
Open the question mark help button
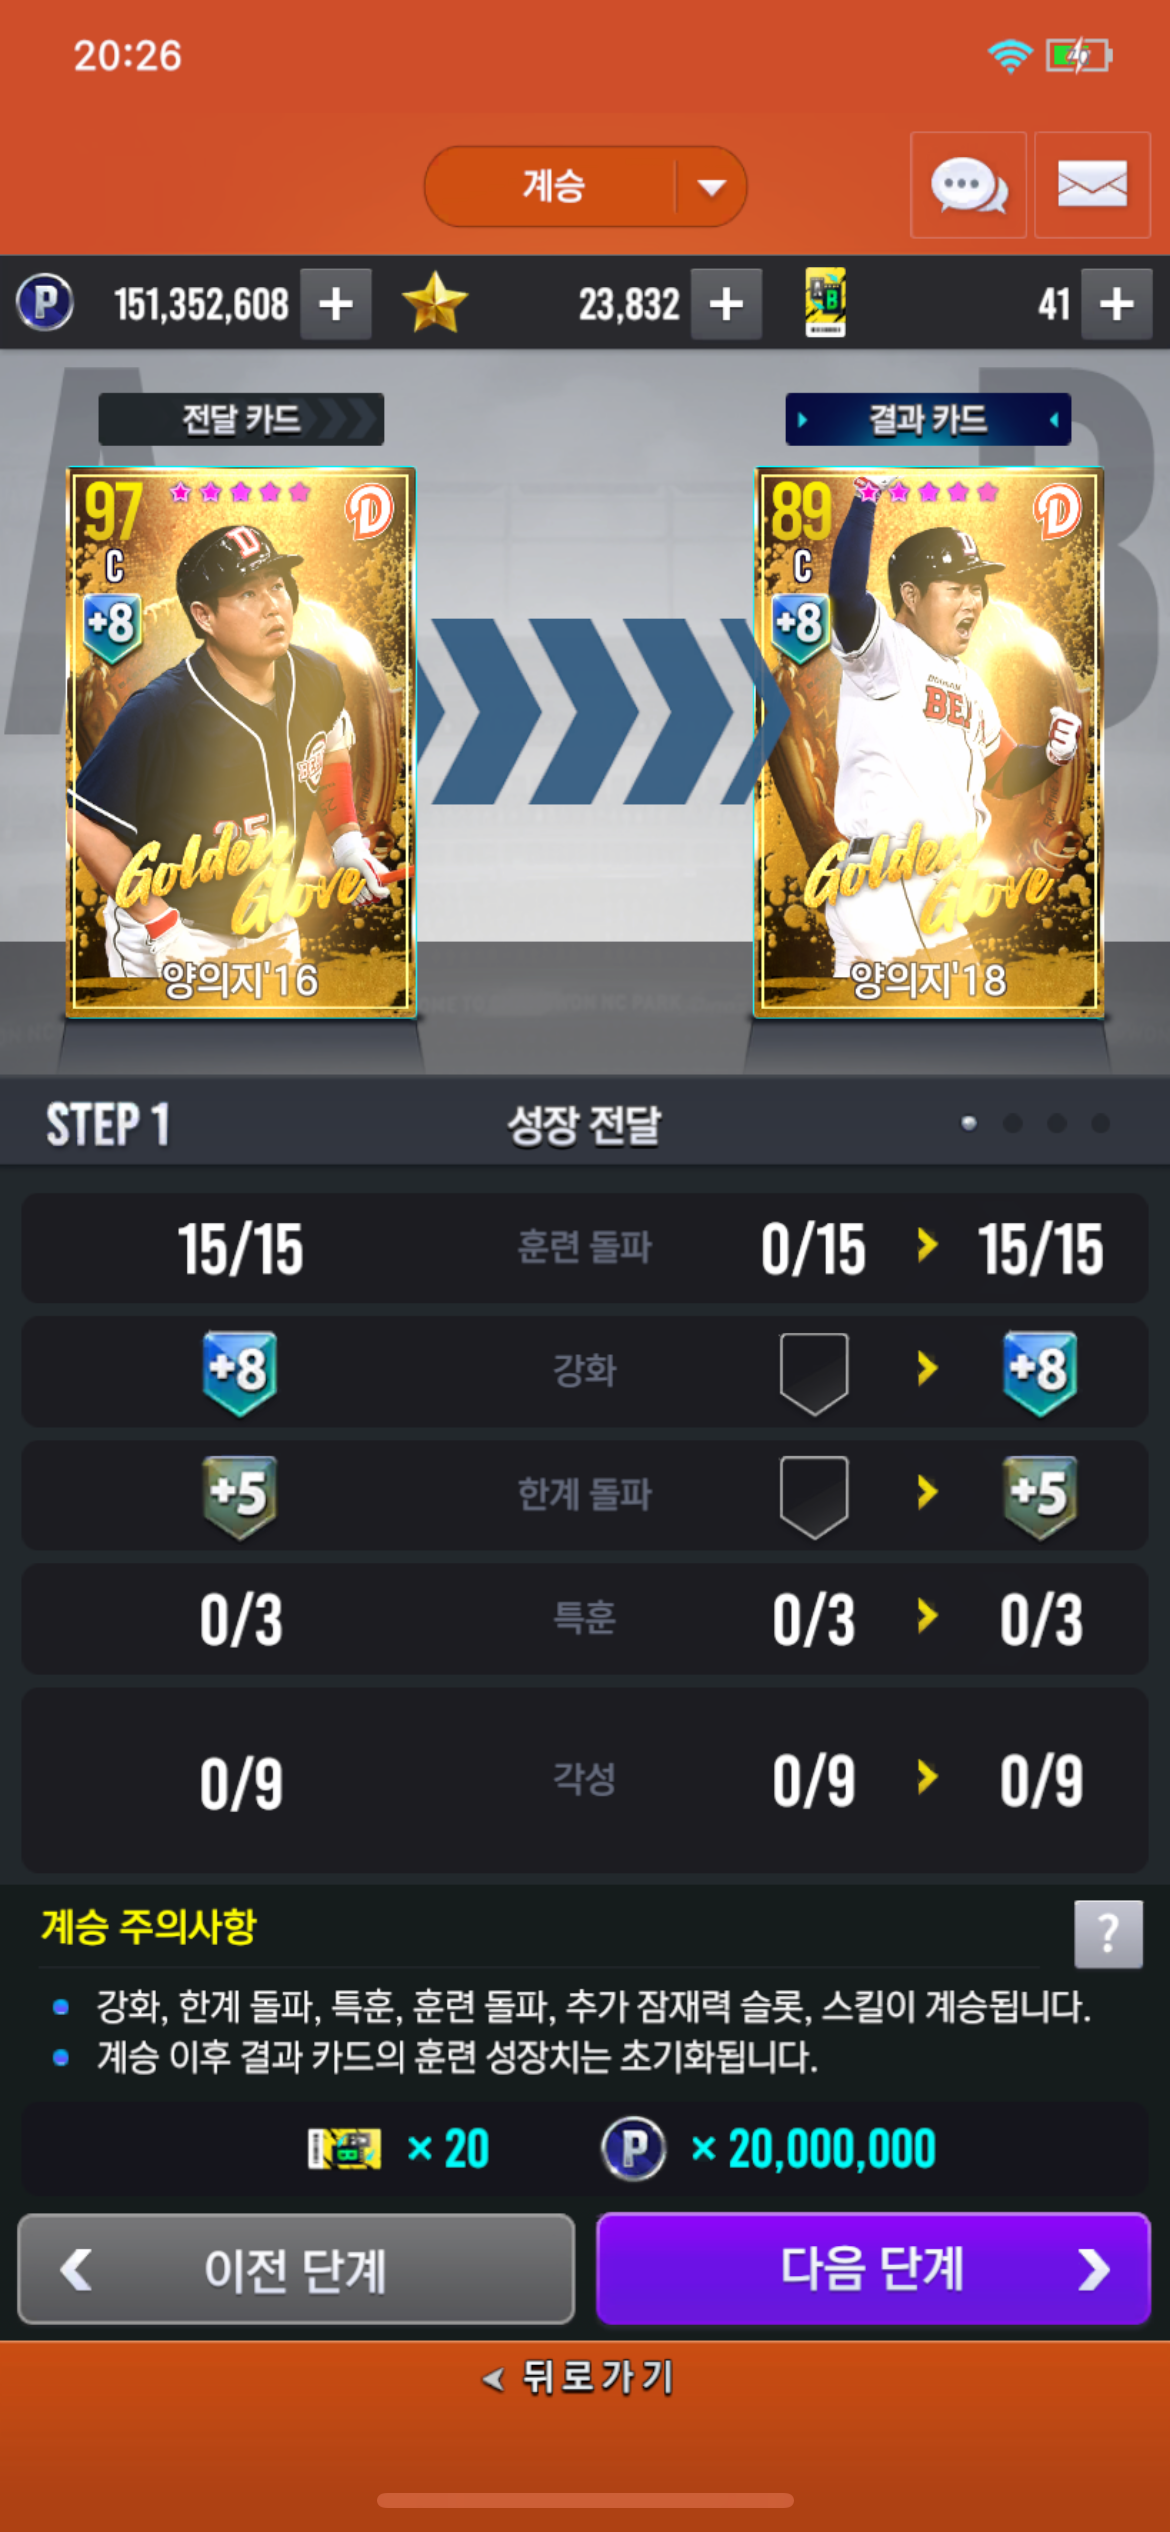[x=1108, y=1934]
